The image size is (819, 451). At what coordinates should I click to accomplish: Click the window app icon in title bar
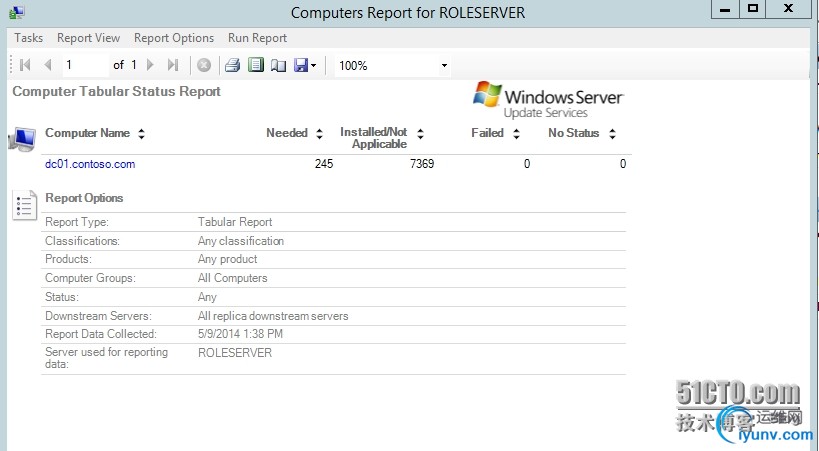[17, 11]
